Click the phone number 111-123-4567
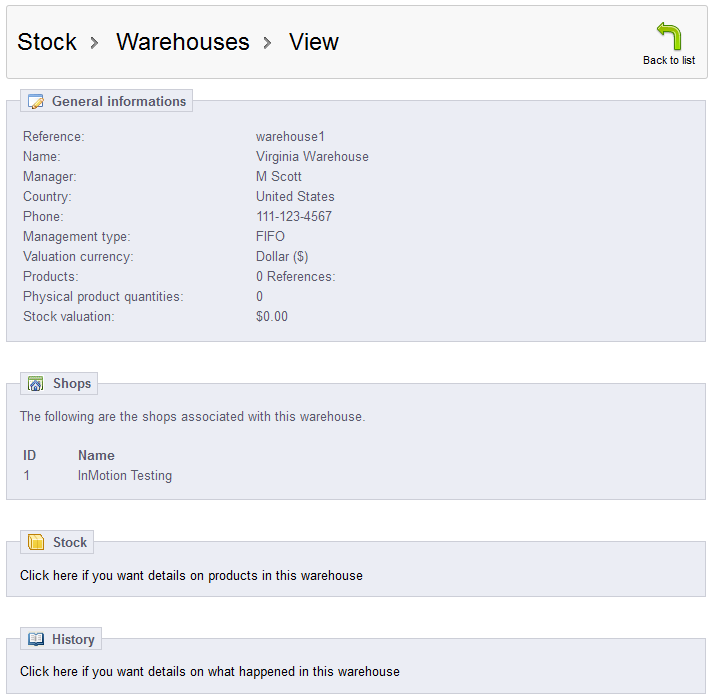Viewport: 712px width, 700px height. tap(294, 217)
